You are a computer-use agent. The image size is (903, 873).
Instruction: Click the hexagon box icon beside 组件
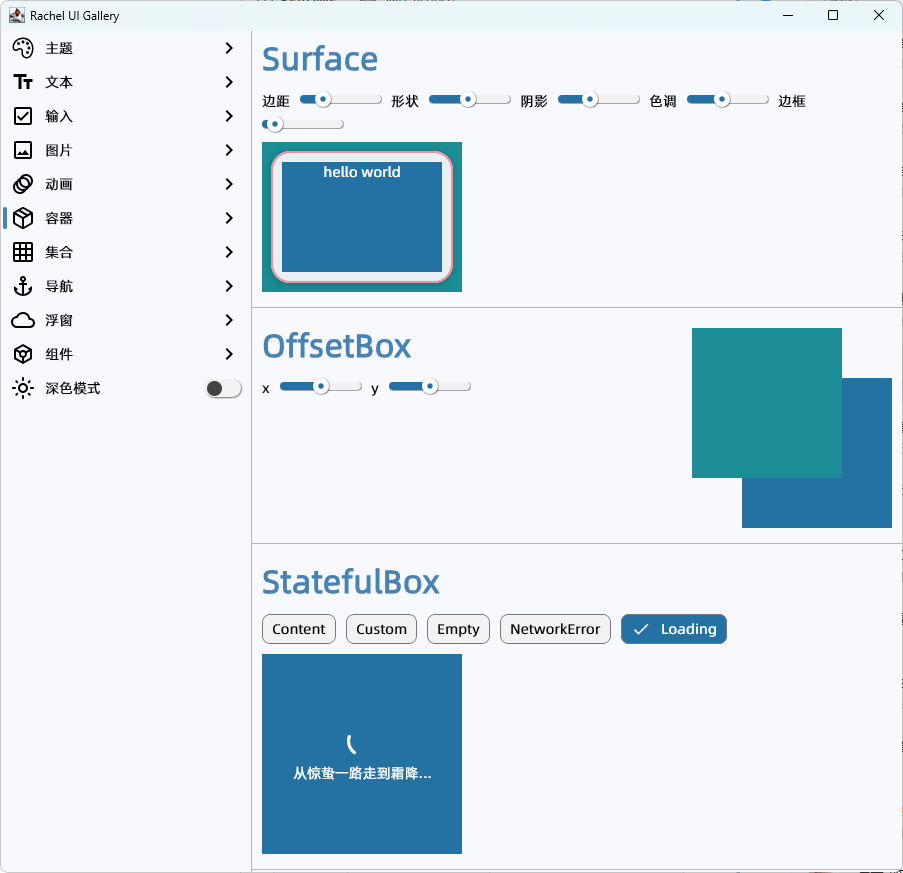tap(23, 354)
